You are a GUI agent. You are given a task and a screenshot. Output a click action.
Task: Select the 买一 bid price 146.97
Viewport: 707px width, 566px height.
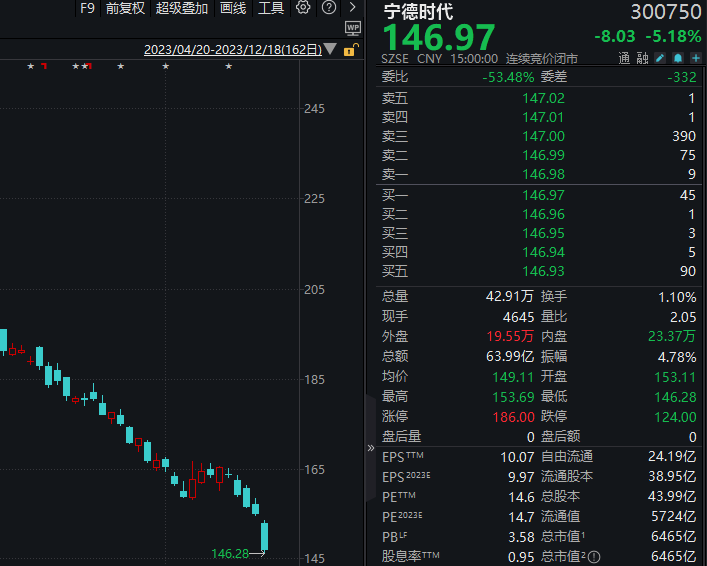(x=543, y=195)
